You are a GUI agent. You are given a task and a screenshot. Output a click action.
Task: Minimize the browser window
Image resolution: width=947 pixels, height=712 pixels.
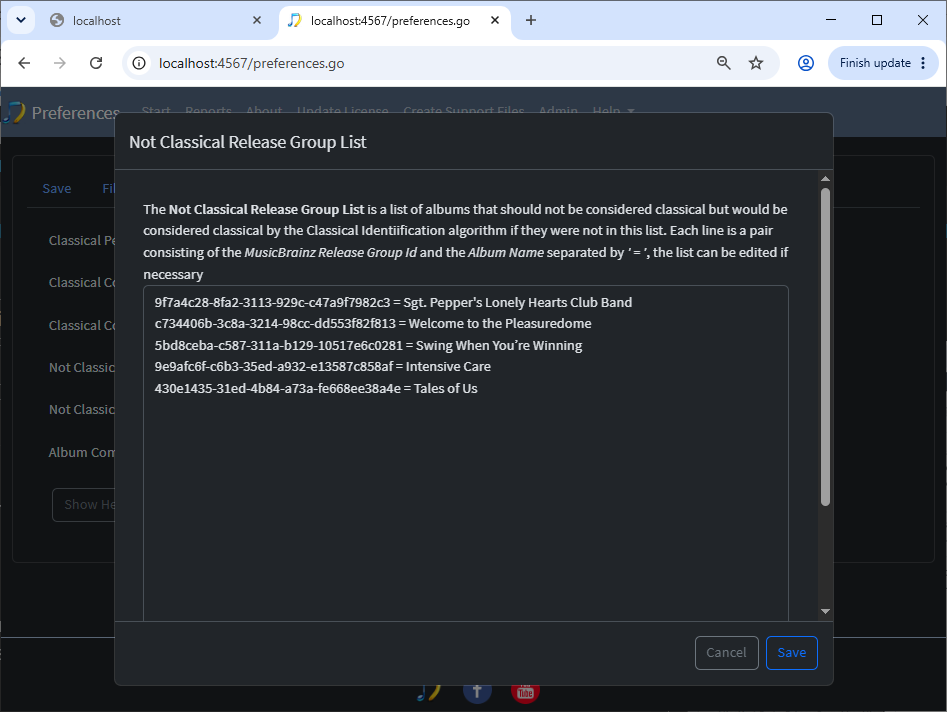pyautogui.click(x=831, y=20)
